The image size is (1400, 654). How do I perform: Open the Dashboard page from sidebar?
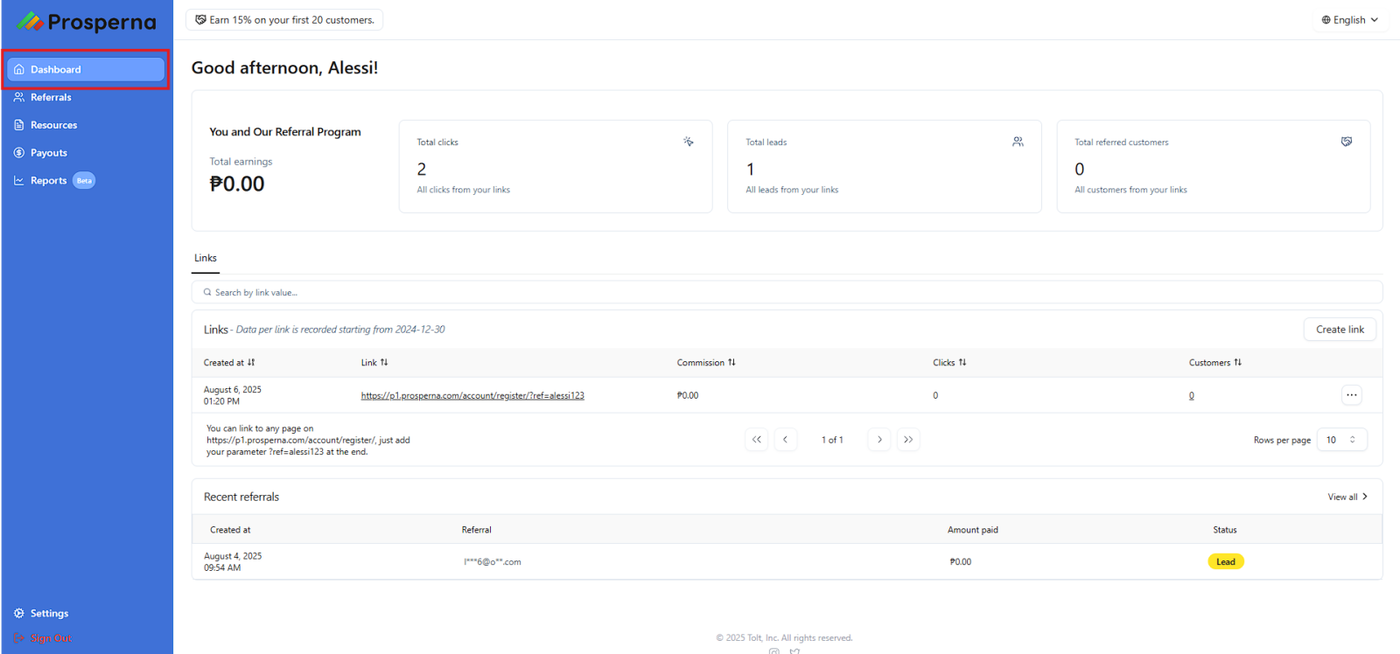click(85, 69)
